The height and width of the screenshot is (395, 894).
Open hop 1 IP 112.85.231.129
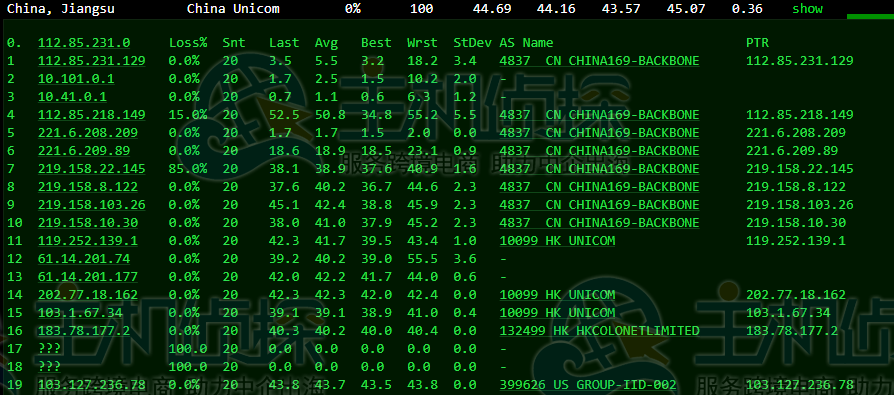pos(91,61)
